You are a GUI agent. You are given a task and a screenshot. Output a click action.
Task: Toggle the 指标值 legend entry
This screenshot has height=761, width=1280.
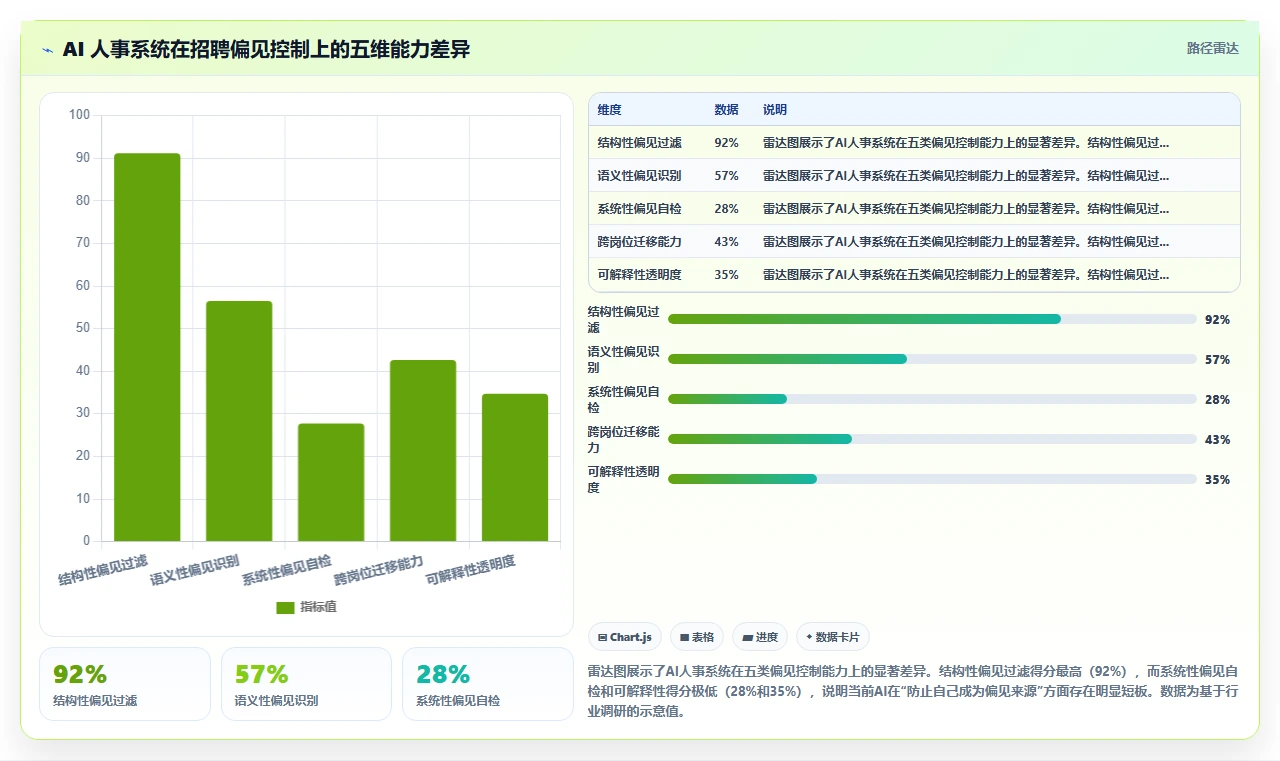pos(307,607)
